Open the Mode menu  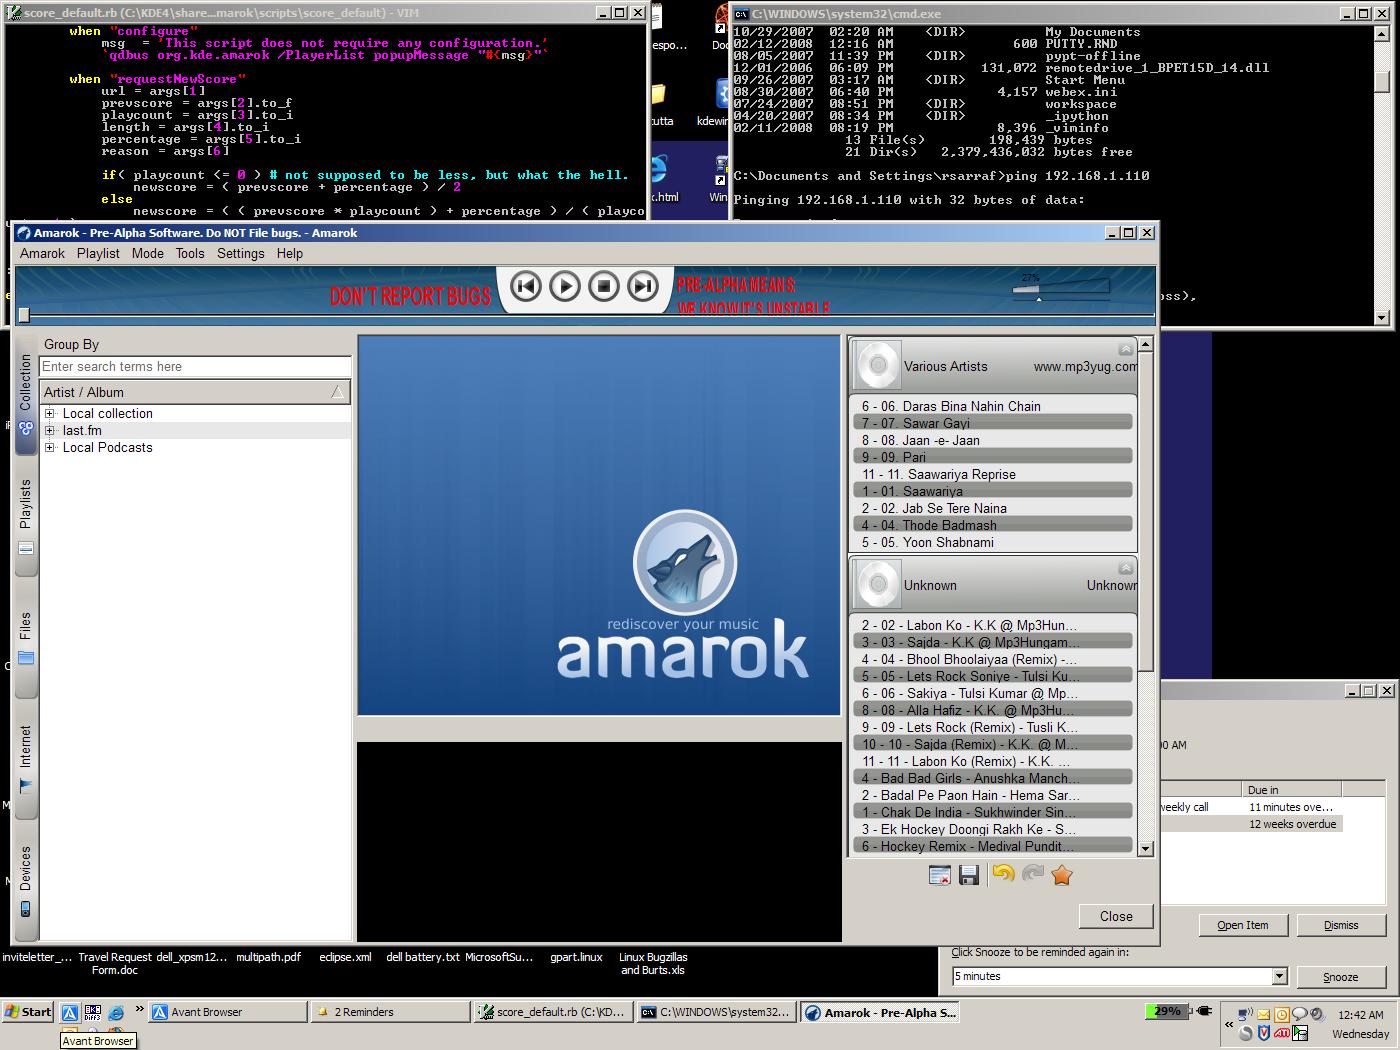coord(147,253)
